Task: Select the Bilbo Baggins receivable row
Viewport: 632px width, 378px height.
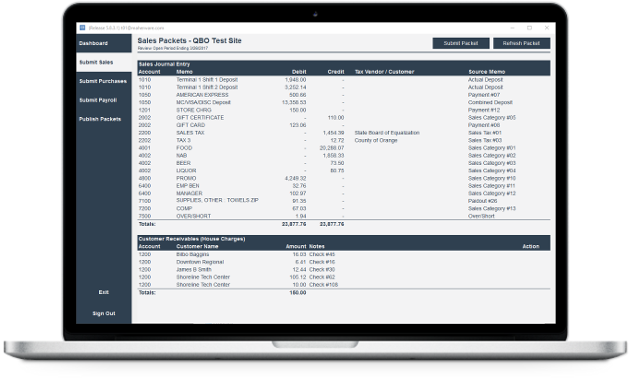Action: pos(343,254)
